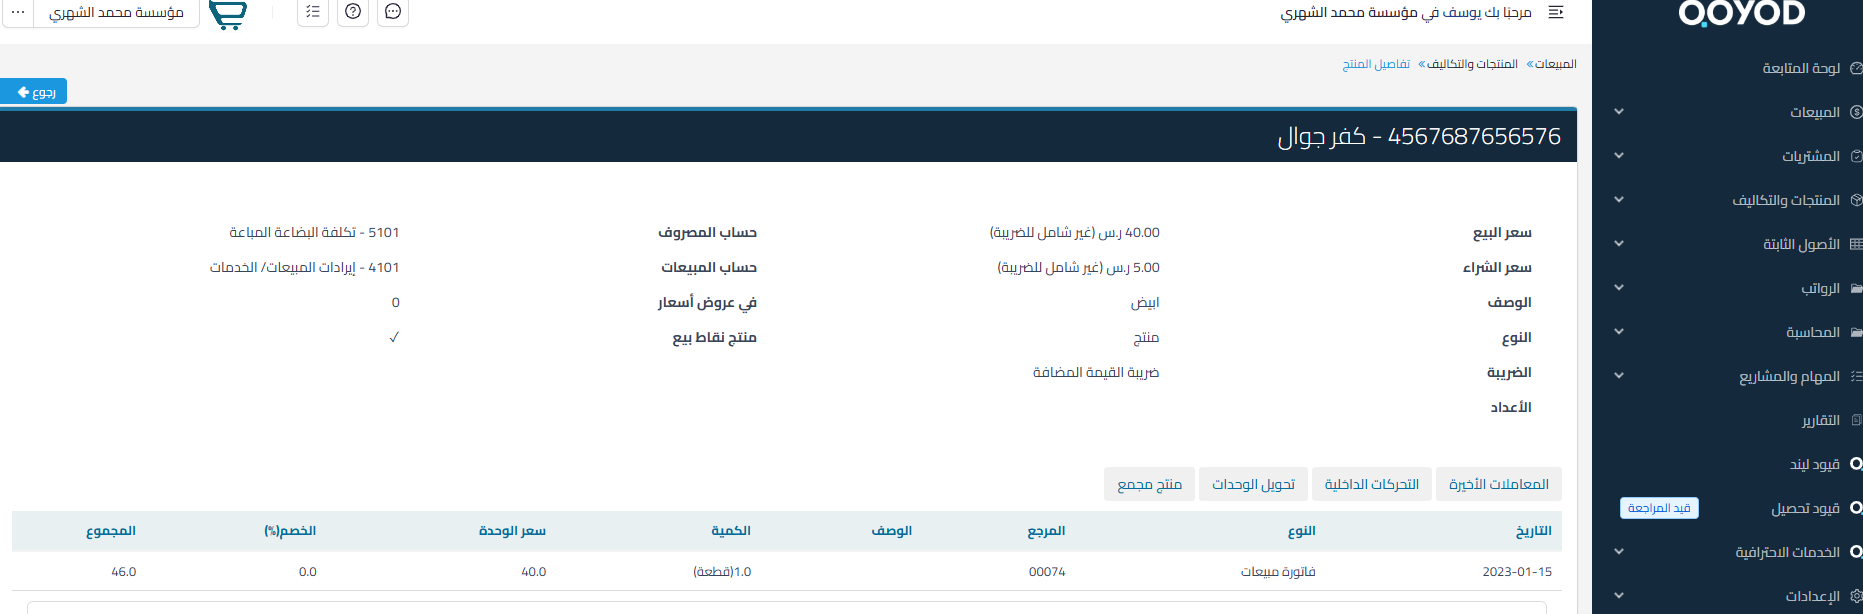Expand the الرواتب sidebar chevron
Viewport: 1863px width, 614px height.
point(1619,288)
